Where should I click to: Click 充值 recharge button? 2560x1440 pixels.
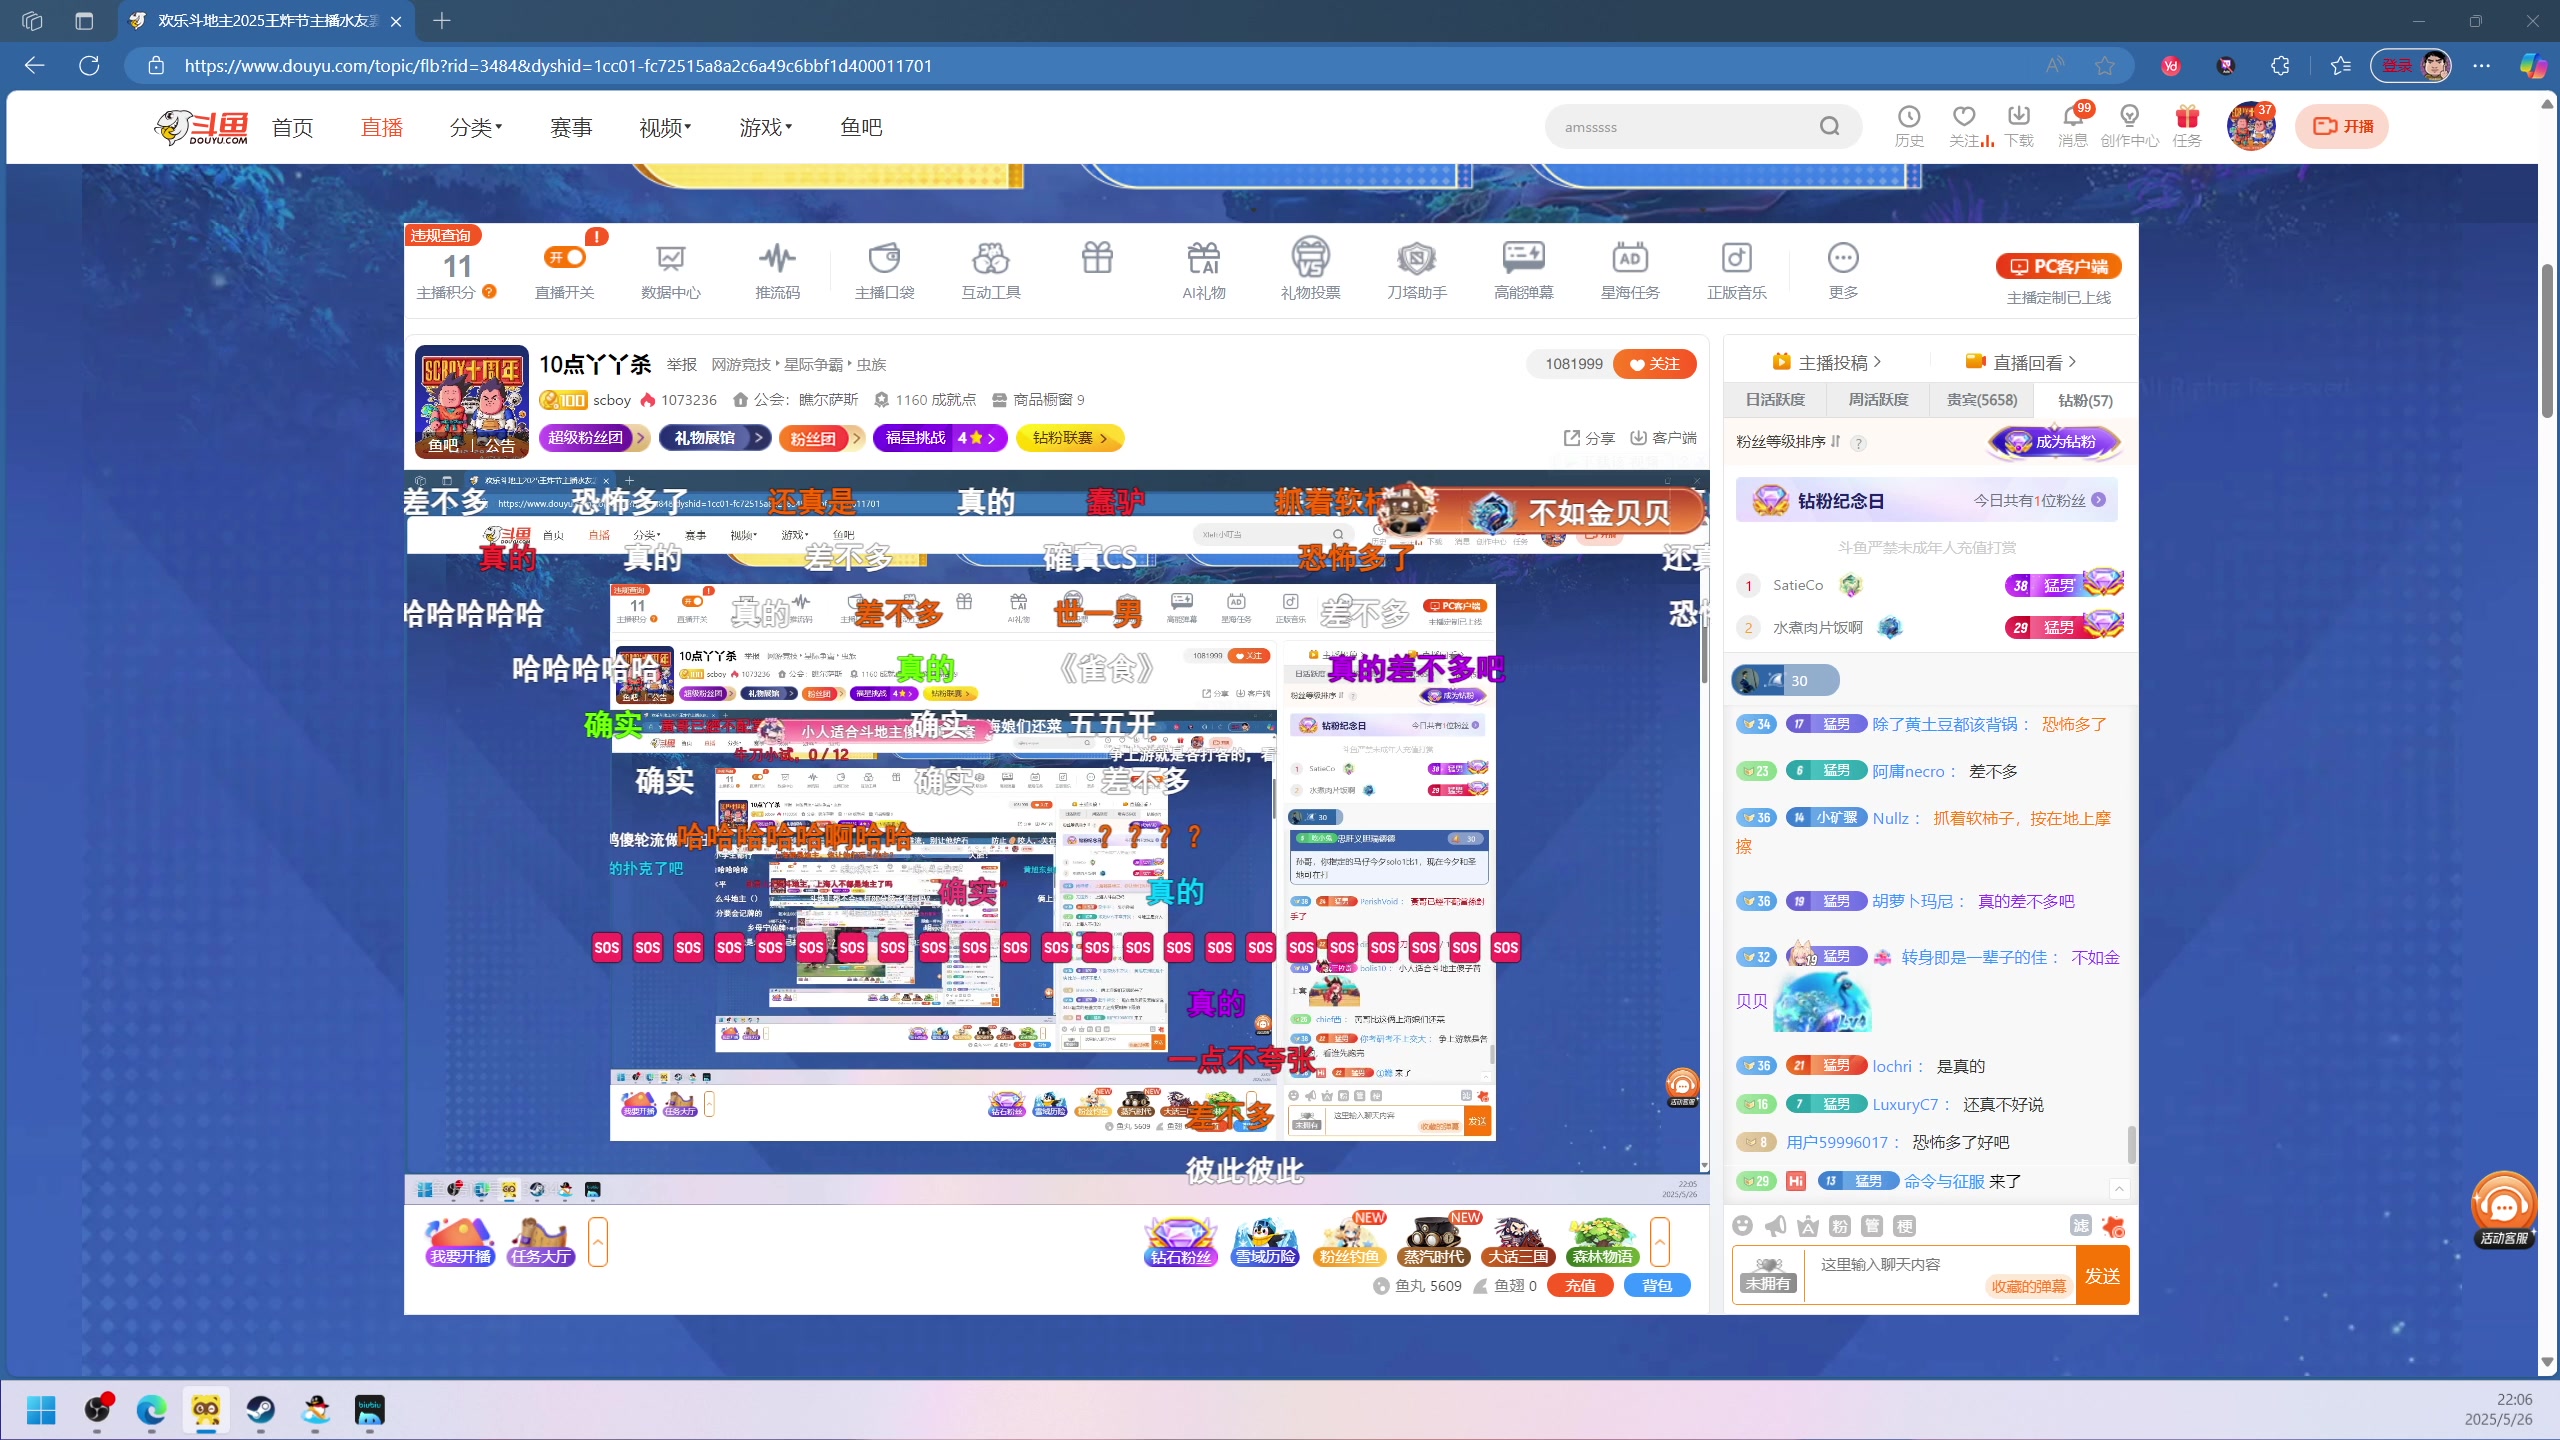point(1580,1286)
